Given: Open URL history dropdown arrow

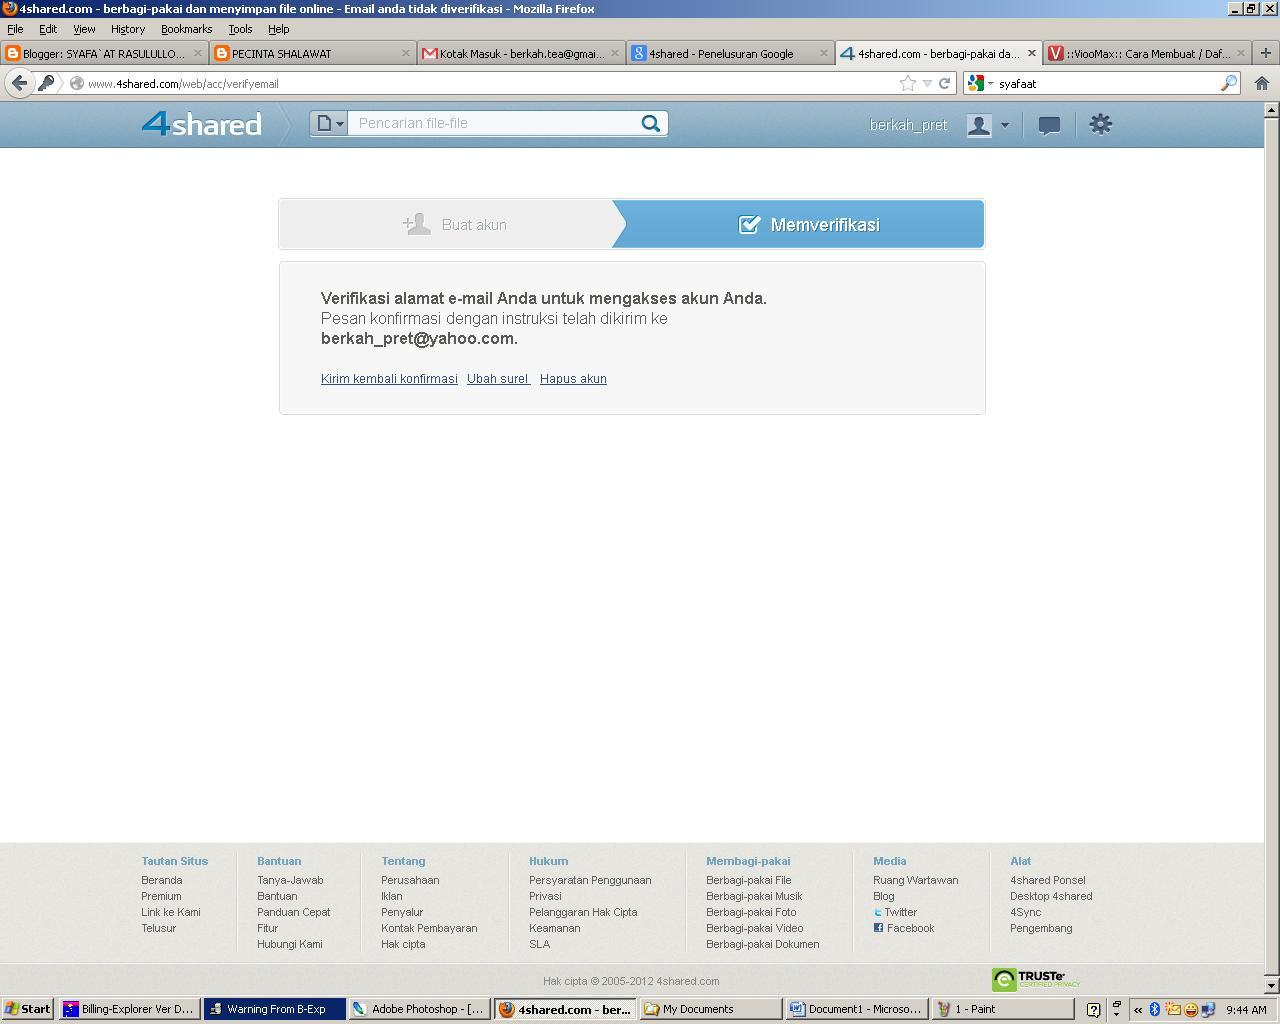Looking at the screenshot, I should 927,83.
